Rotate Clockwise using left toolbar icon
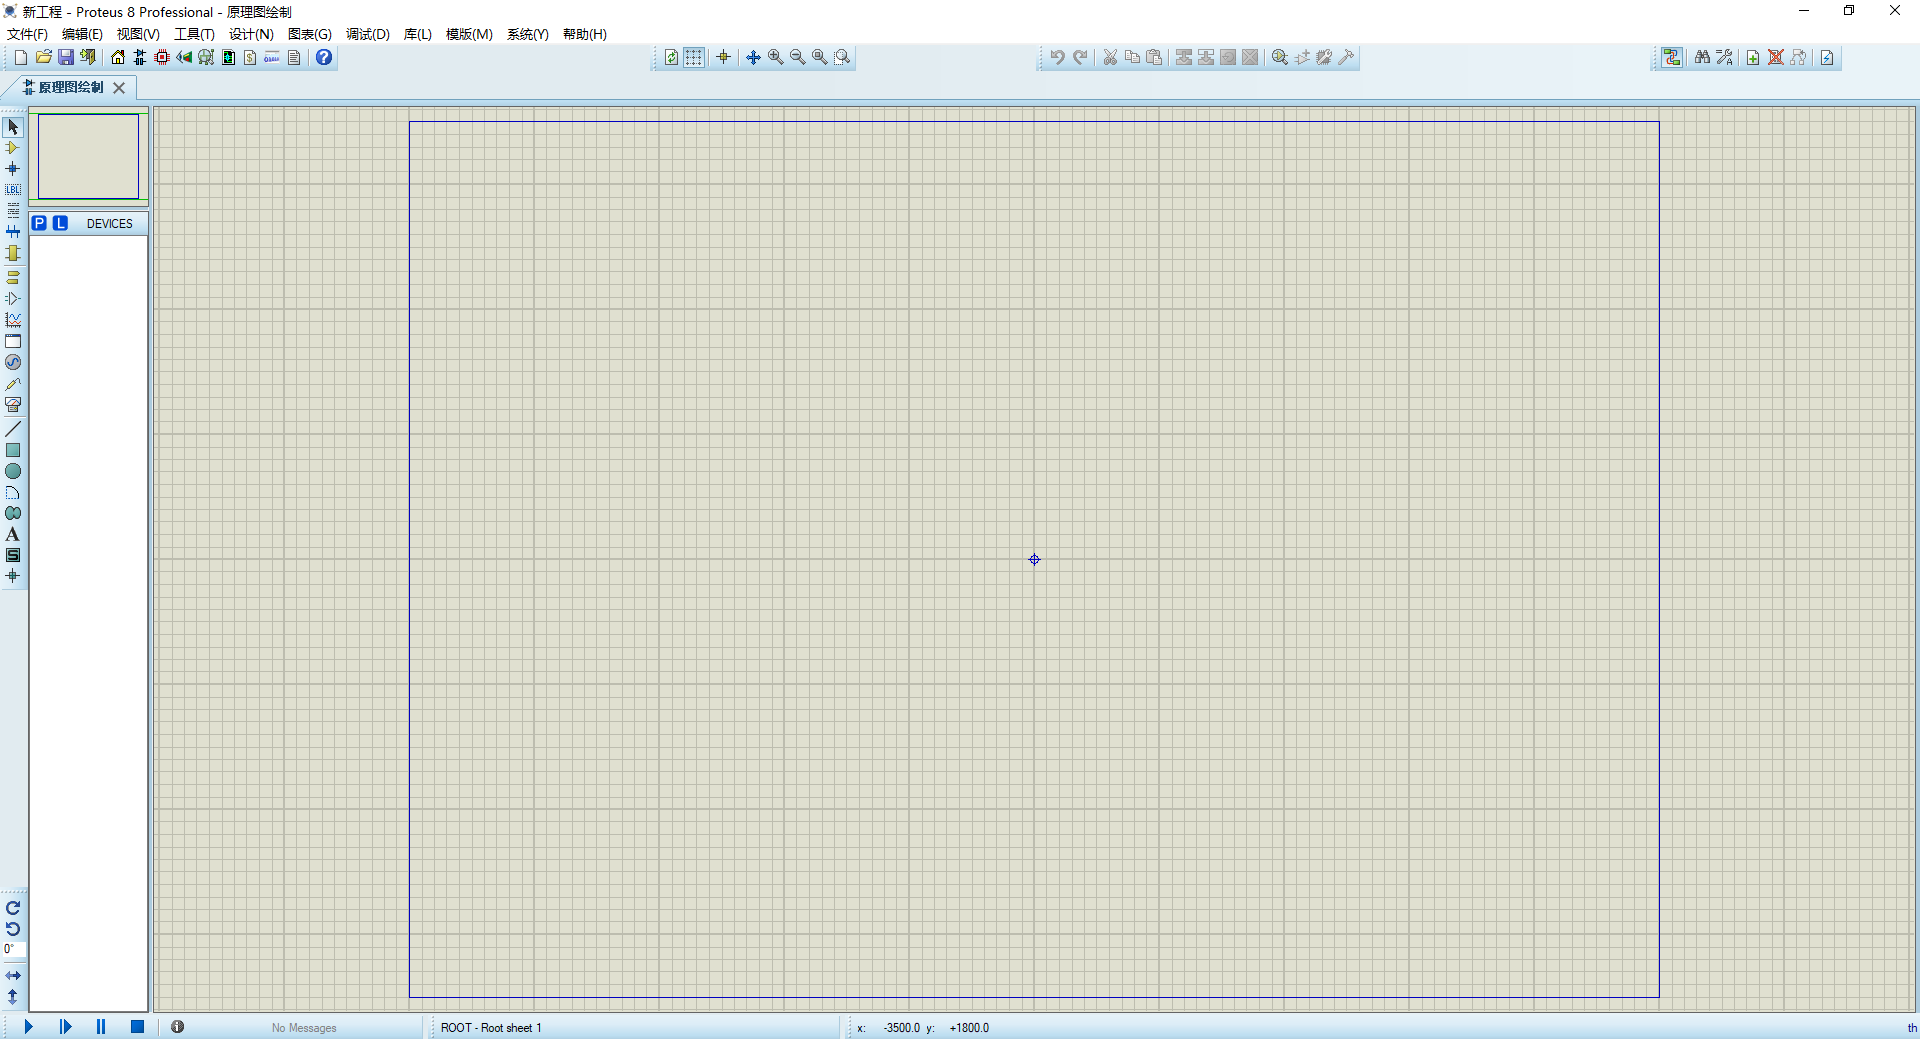The height and width of the screenshot is (1039, 1920). (13, 908)
